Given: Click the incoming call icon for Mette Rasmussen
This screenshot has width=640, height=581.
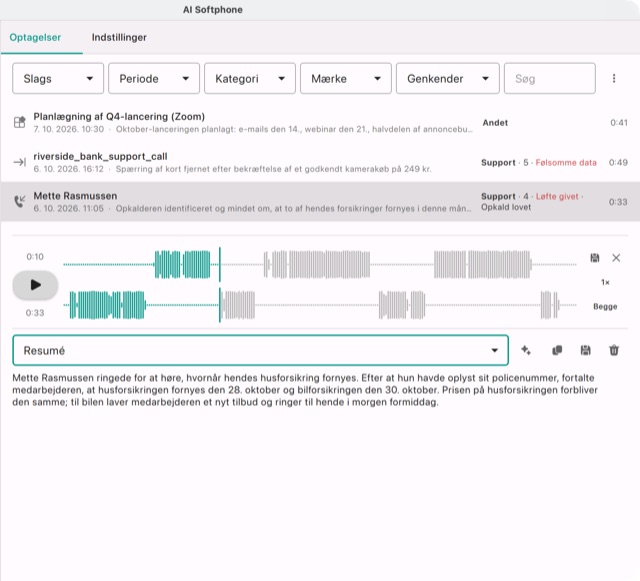Looking at the screenshot, I should [x=19, y=201].
